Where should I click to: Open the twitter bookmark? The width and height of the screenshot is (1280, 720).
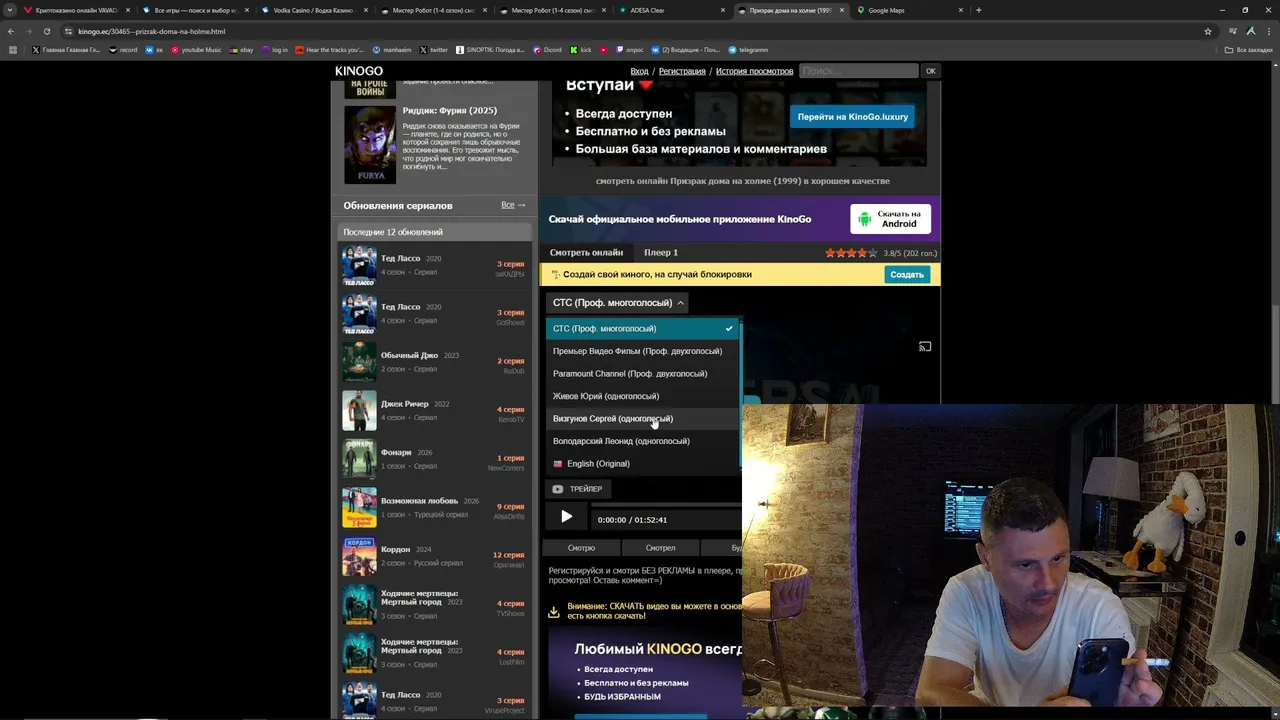[x=434, y=50]
